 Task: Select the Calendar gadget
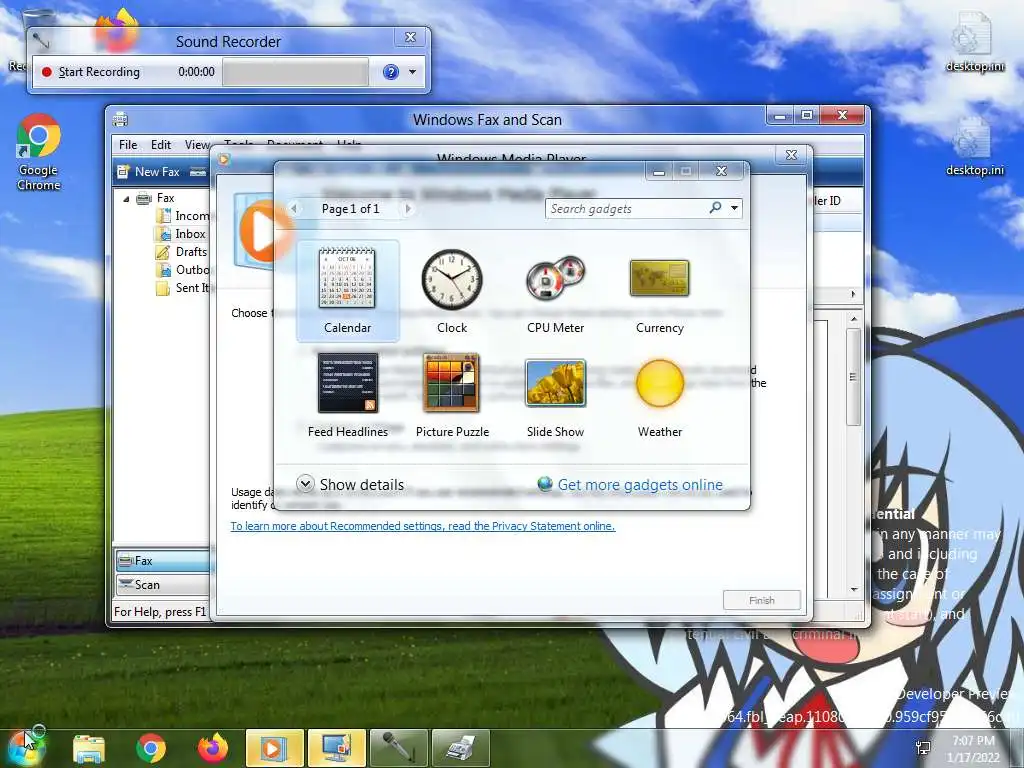pos(347,291)
